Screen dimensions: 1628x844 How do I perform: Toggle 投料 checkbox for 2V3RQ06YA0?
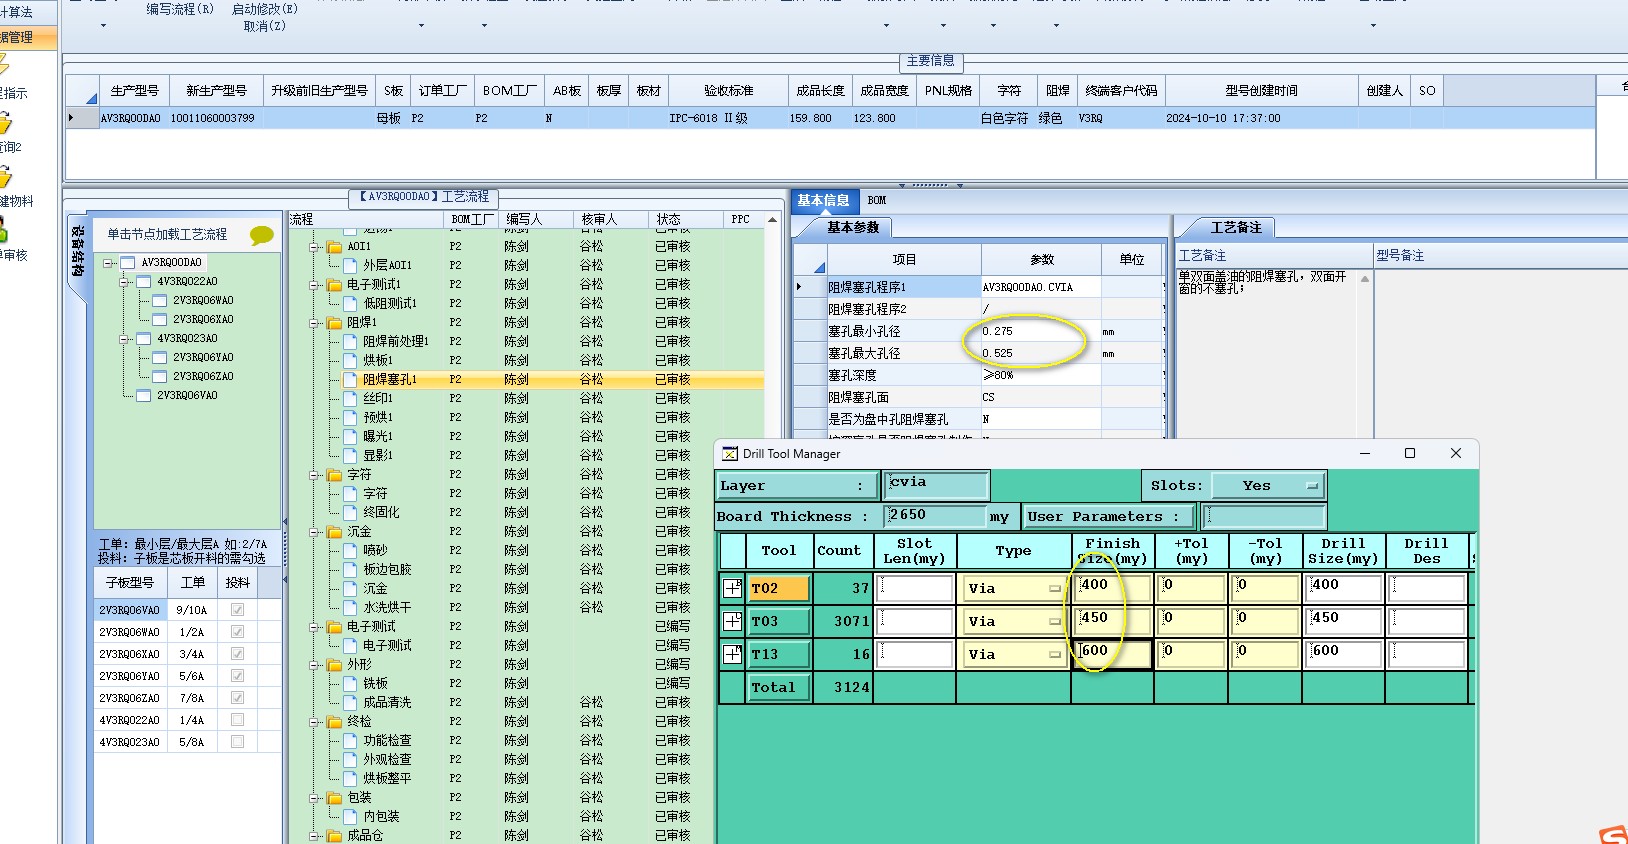[x=237, y=676]
